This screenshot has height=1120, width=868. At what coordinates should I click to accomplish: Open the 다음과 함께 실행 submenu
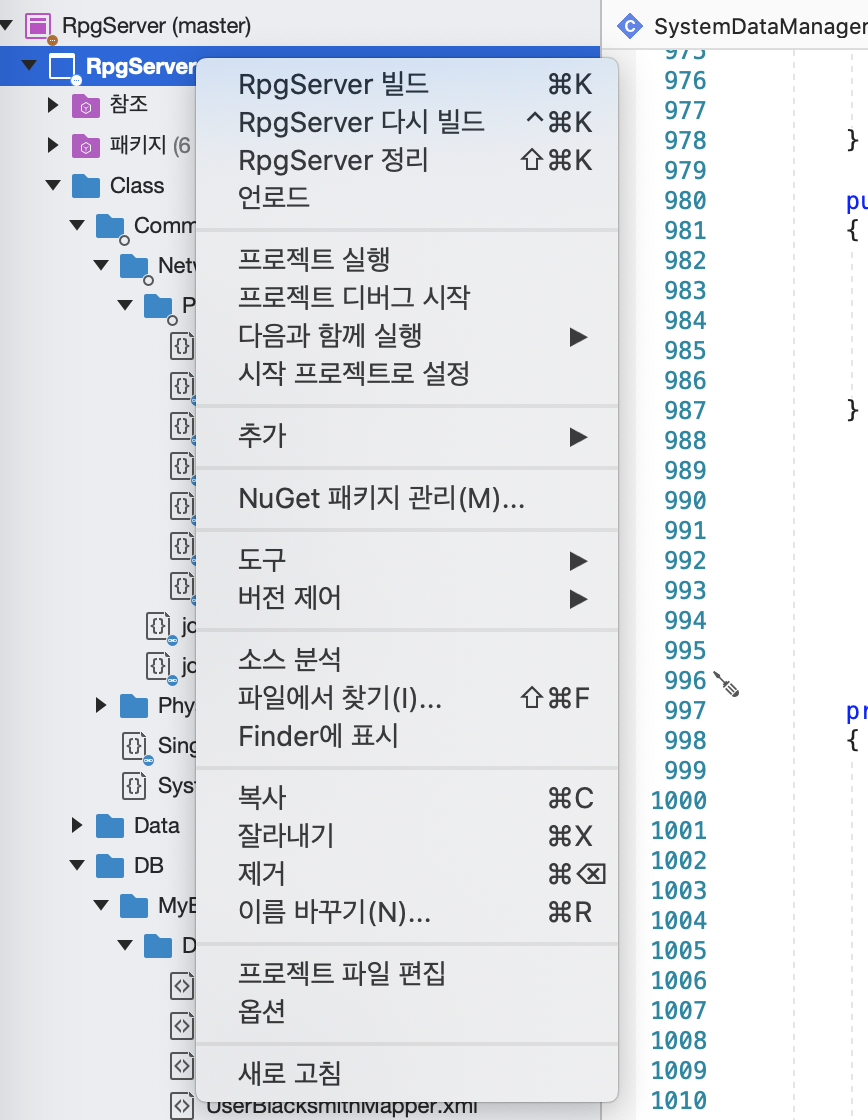(406, 336)
